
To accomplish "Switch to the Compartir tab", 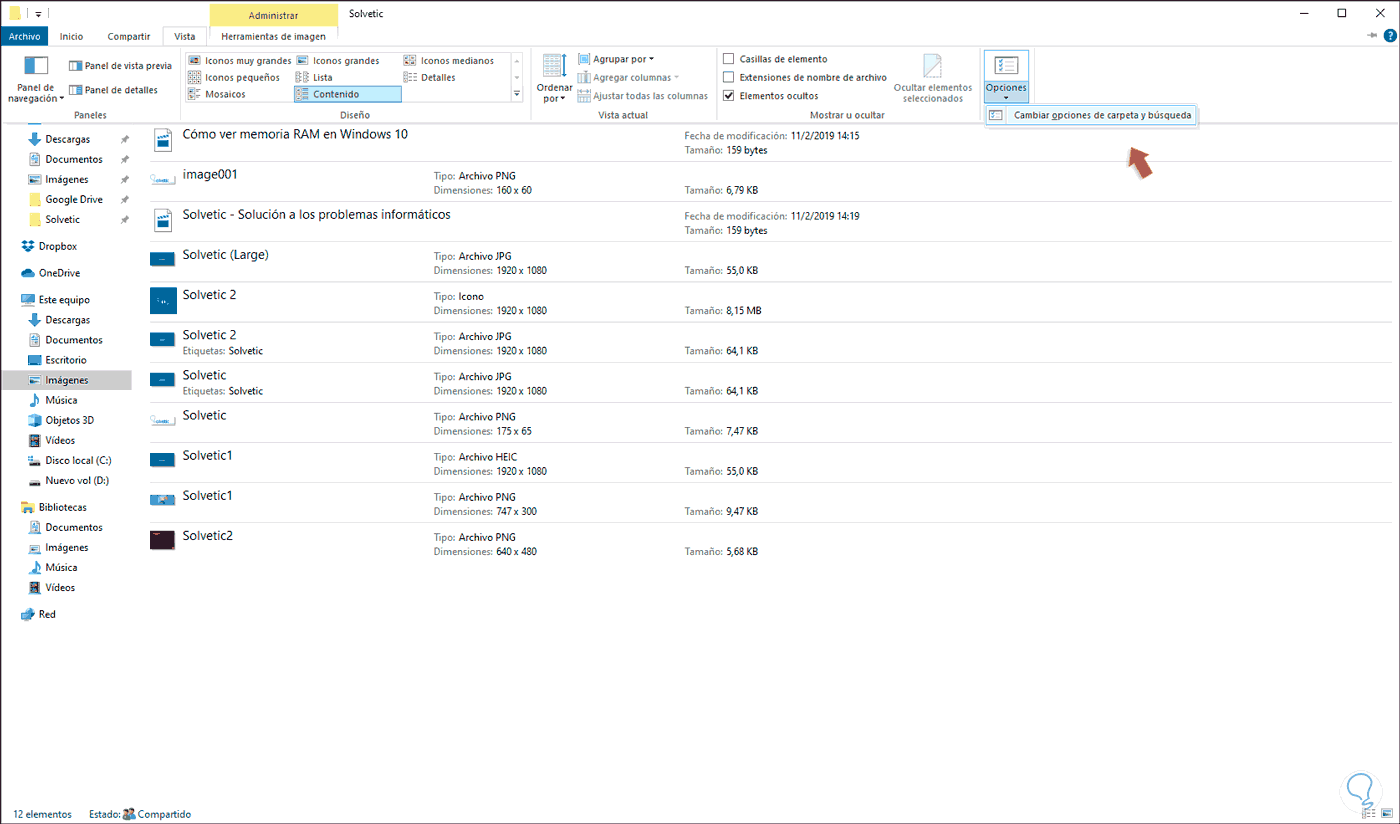I will (129, 36).
